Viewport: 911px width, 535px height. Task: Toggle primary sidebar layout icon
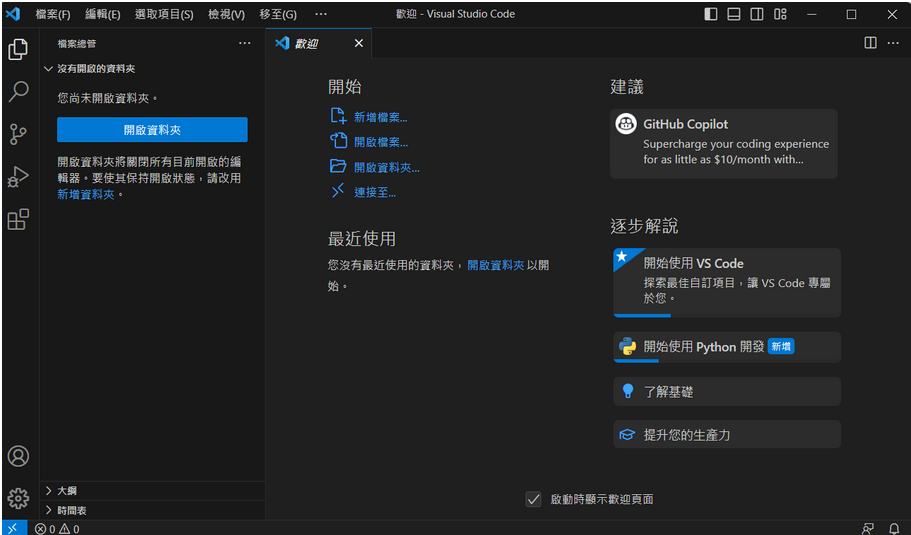click(x=711, y=14)
